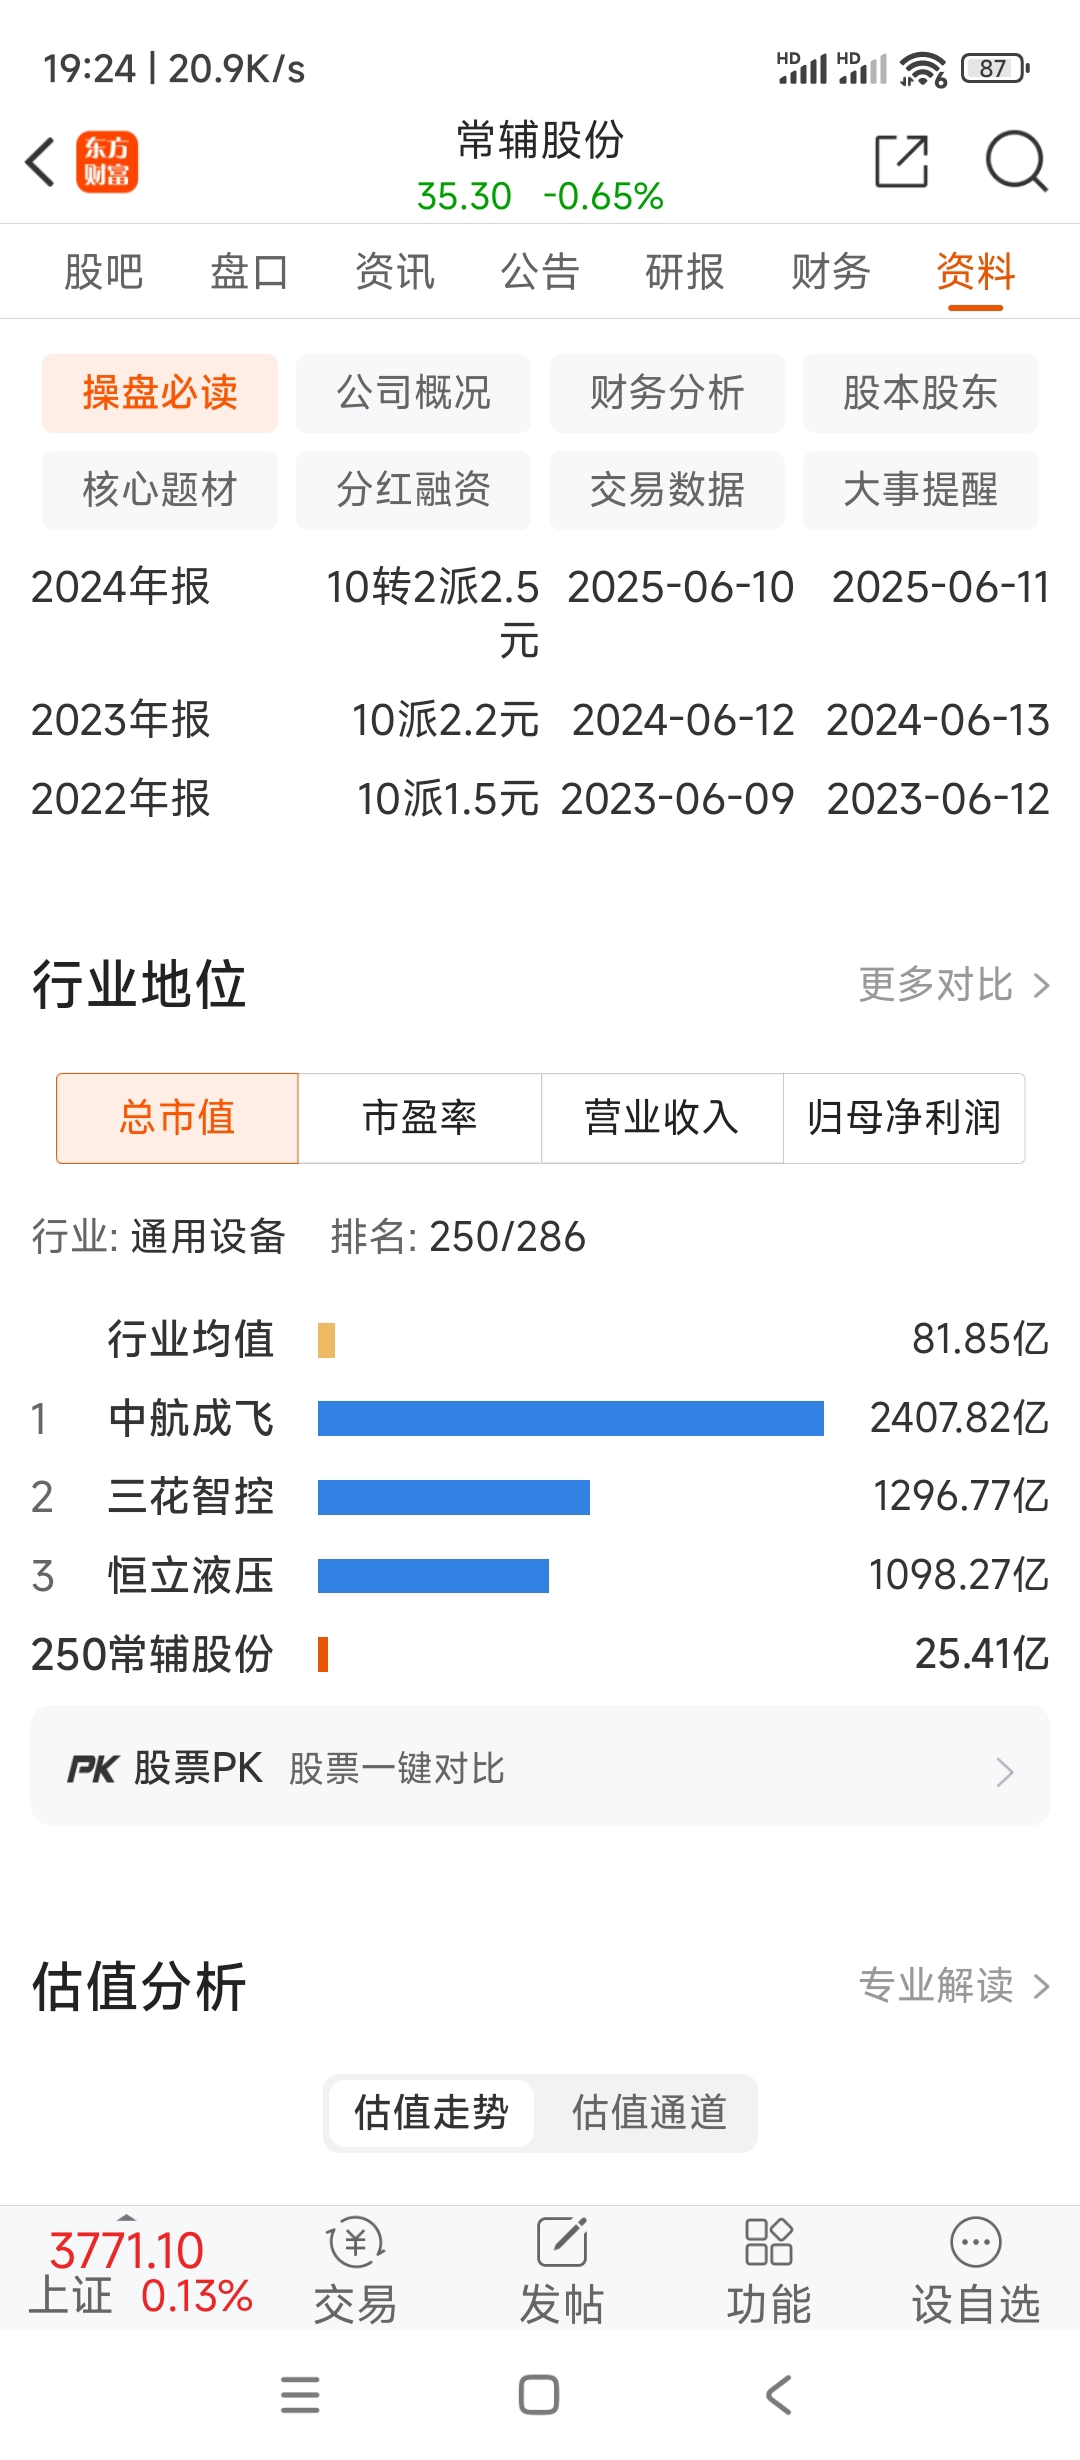
Task: Open the 发帖 compose icon
Action: click(562, 2242)
